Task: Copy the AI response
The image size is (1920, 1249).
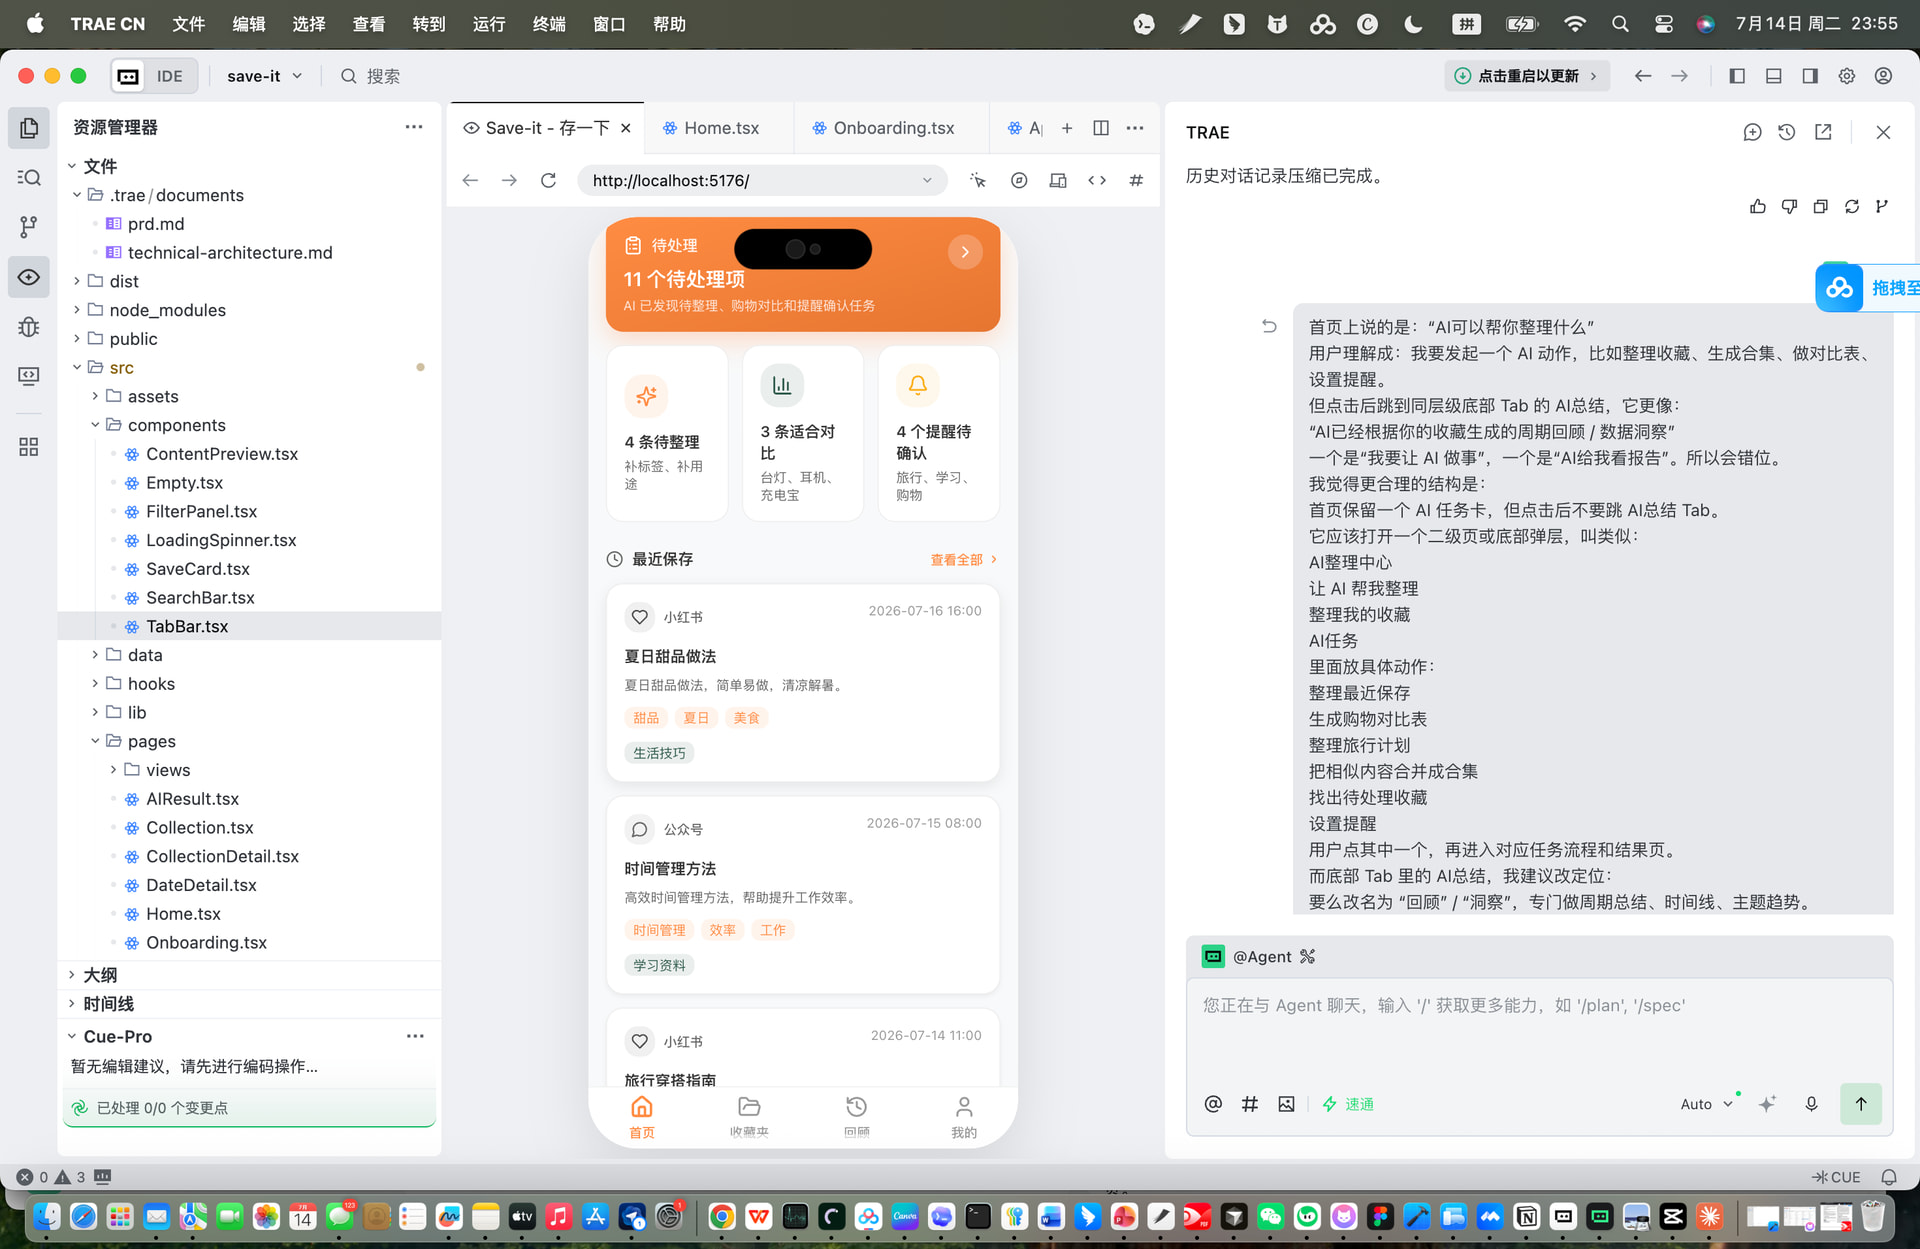Action: [1821, 206]
